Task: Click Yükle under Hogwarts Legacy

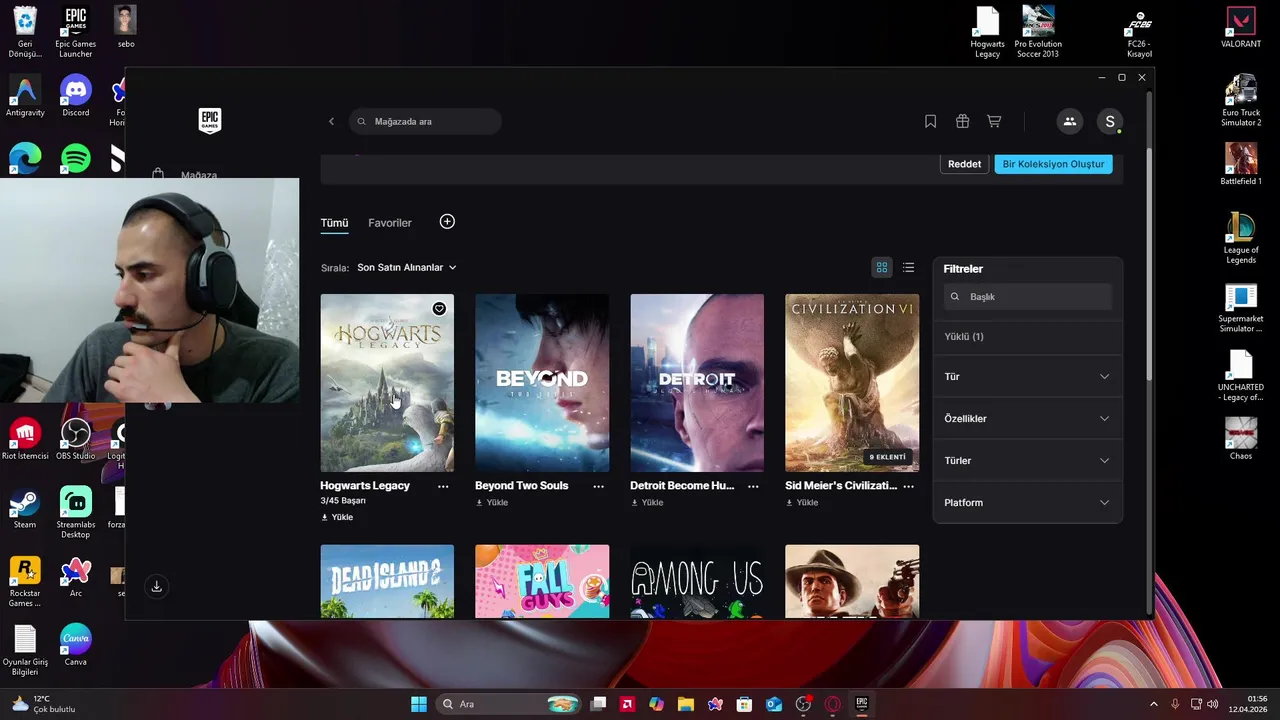Action: point(337,517)
